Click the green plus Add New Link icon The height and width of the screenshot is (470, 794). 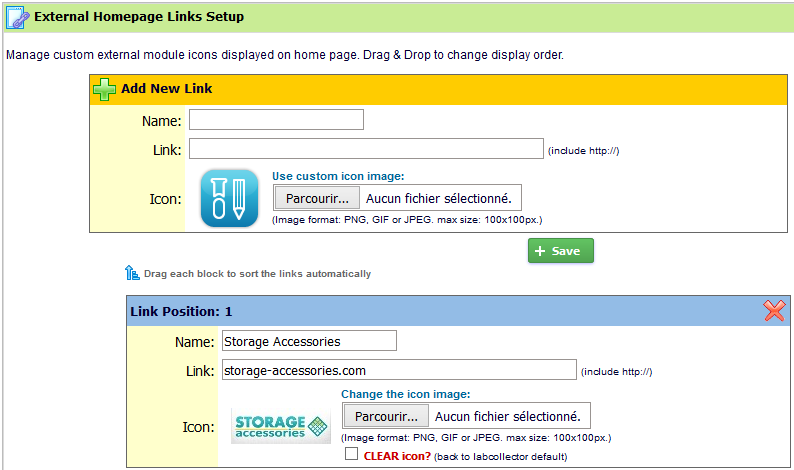click(104, 89)
